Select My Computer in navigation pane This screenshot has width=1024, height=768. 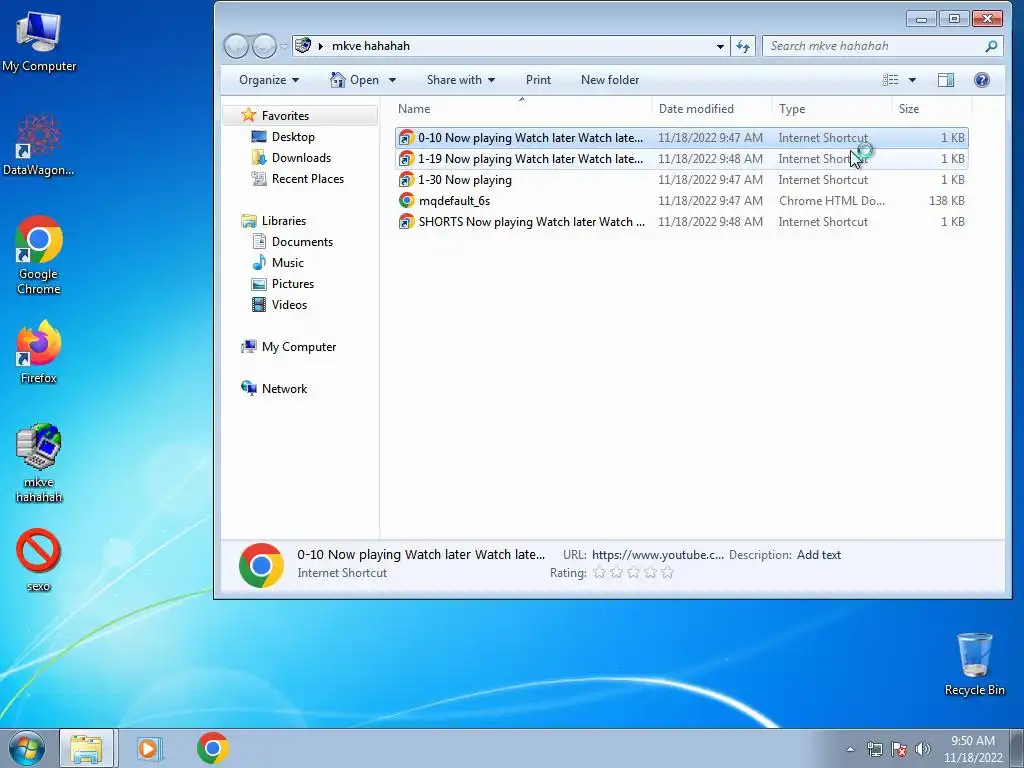click(298, 347)
